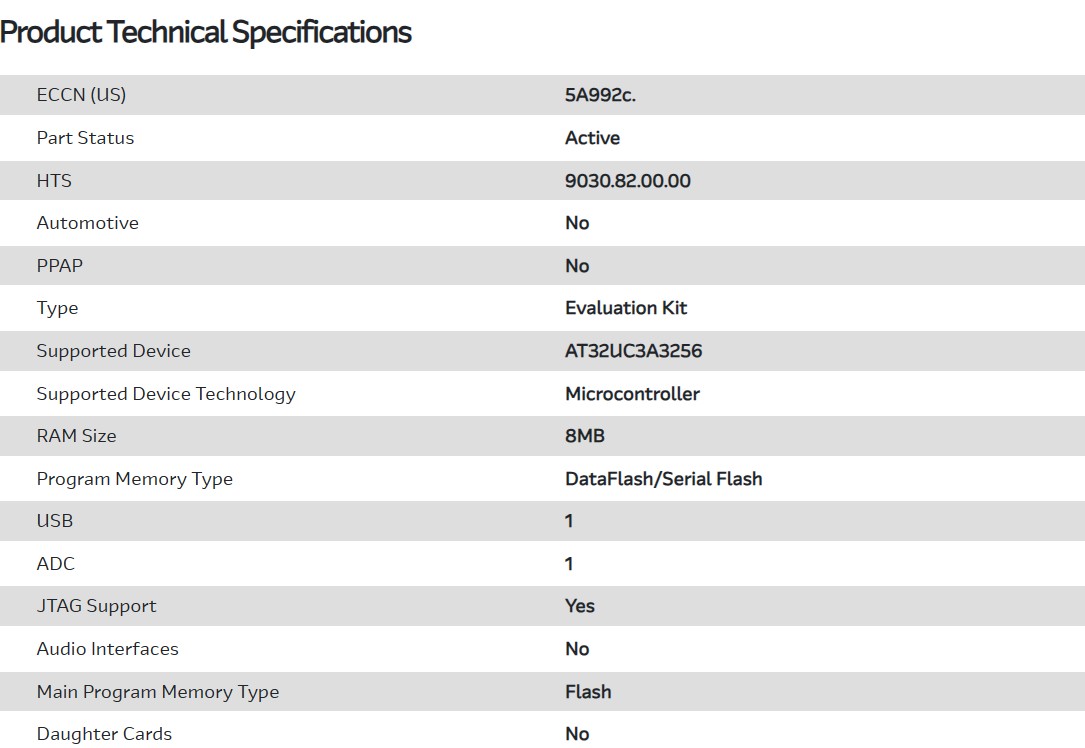Click the Active part status value
This screenshot has width=1085, height=748.
(592, 138)
